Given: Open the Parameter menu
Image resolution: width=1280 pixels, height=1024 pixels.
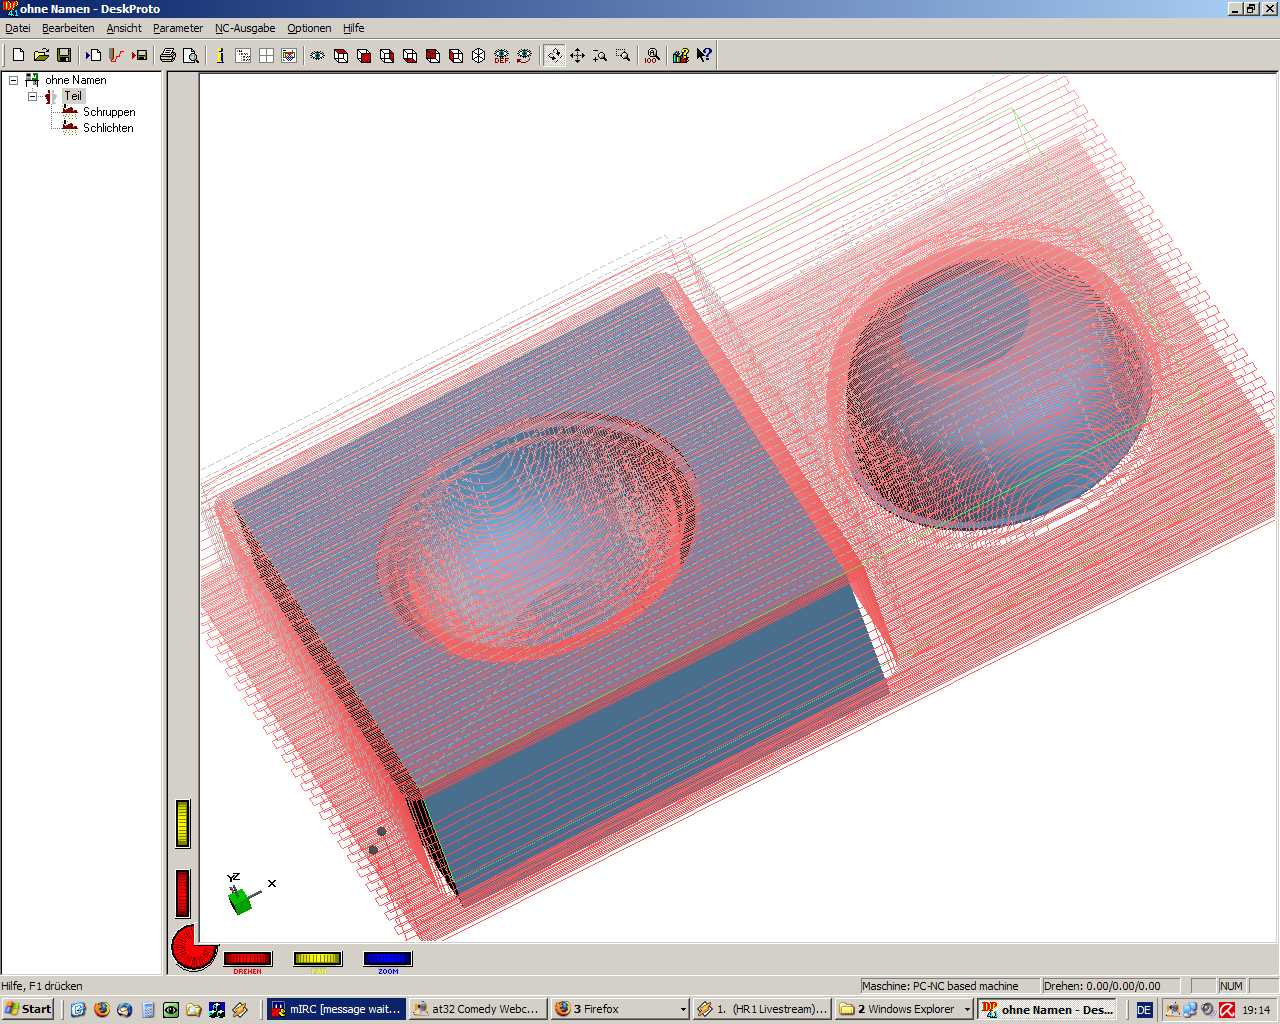Looking at the screenshot, I should click(x=178, y=28).
